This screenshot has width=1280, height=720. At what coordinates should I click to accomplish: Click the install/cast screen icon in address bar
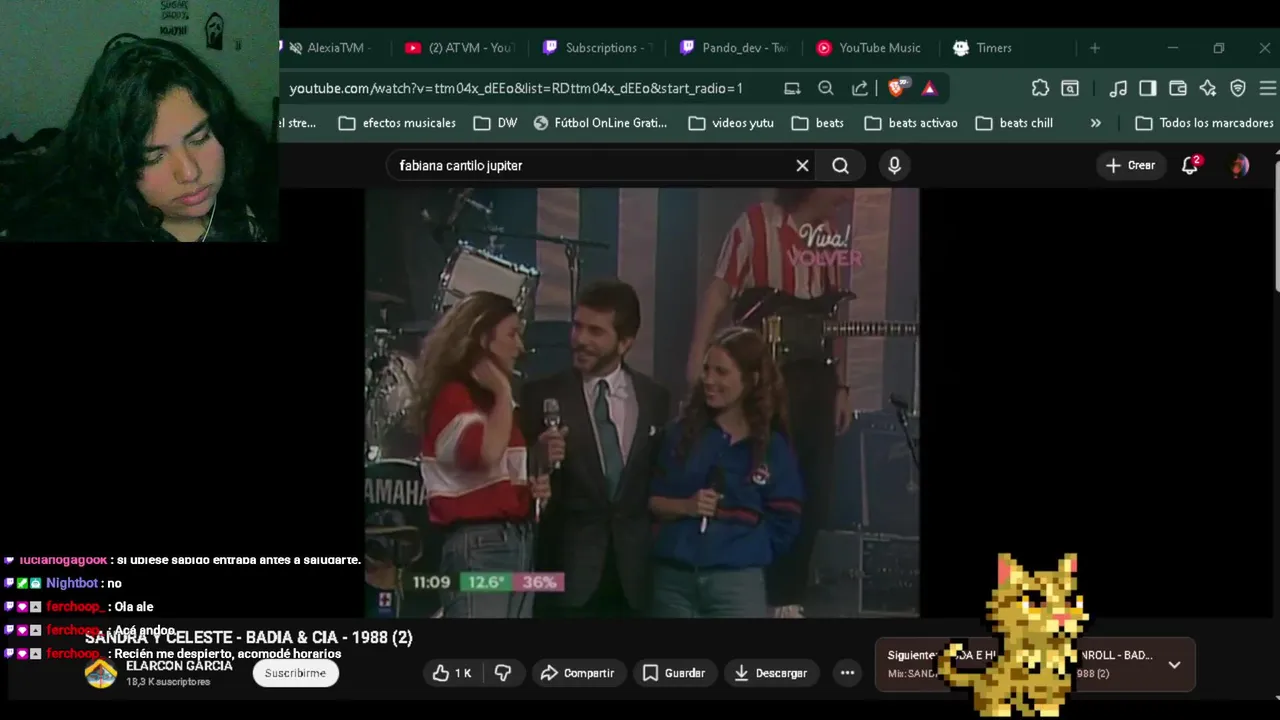[x=792, y=88]
